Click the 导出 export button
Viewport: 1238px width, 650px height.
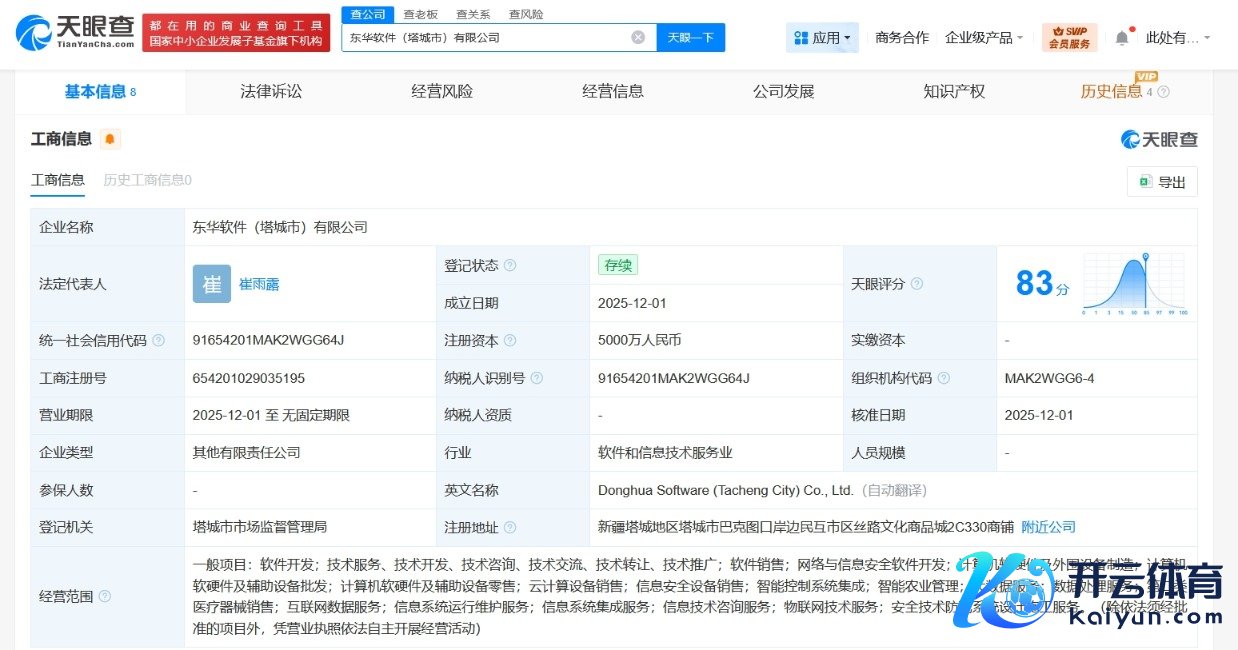[1162, 182]
